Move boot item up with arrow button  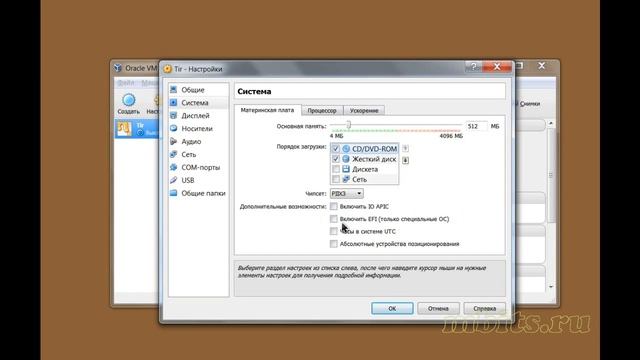(x=405, y=149)
